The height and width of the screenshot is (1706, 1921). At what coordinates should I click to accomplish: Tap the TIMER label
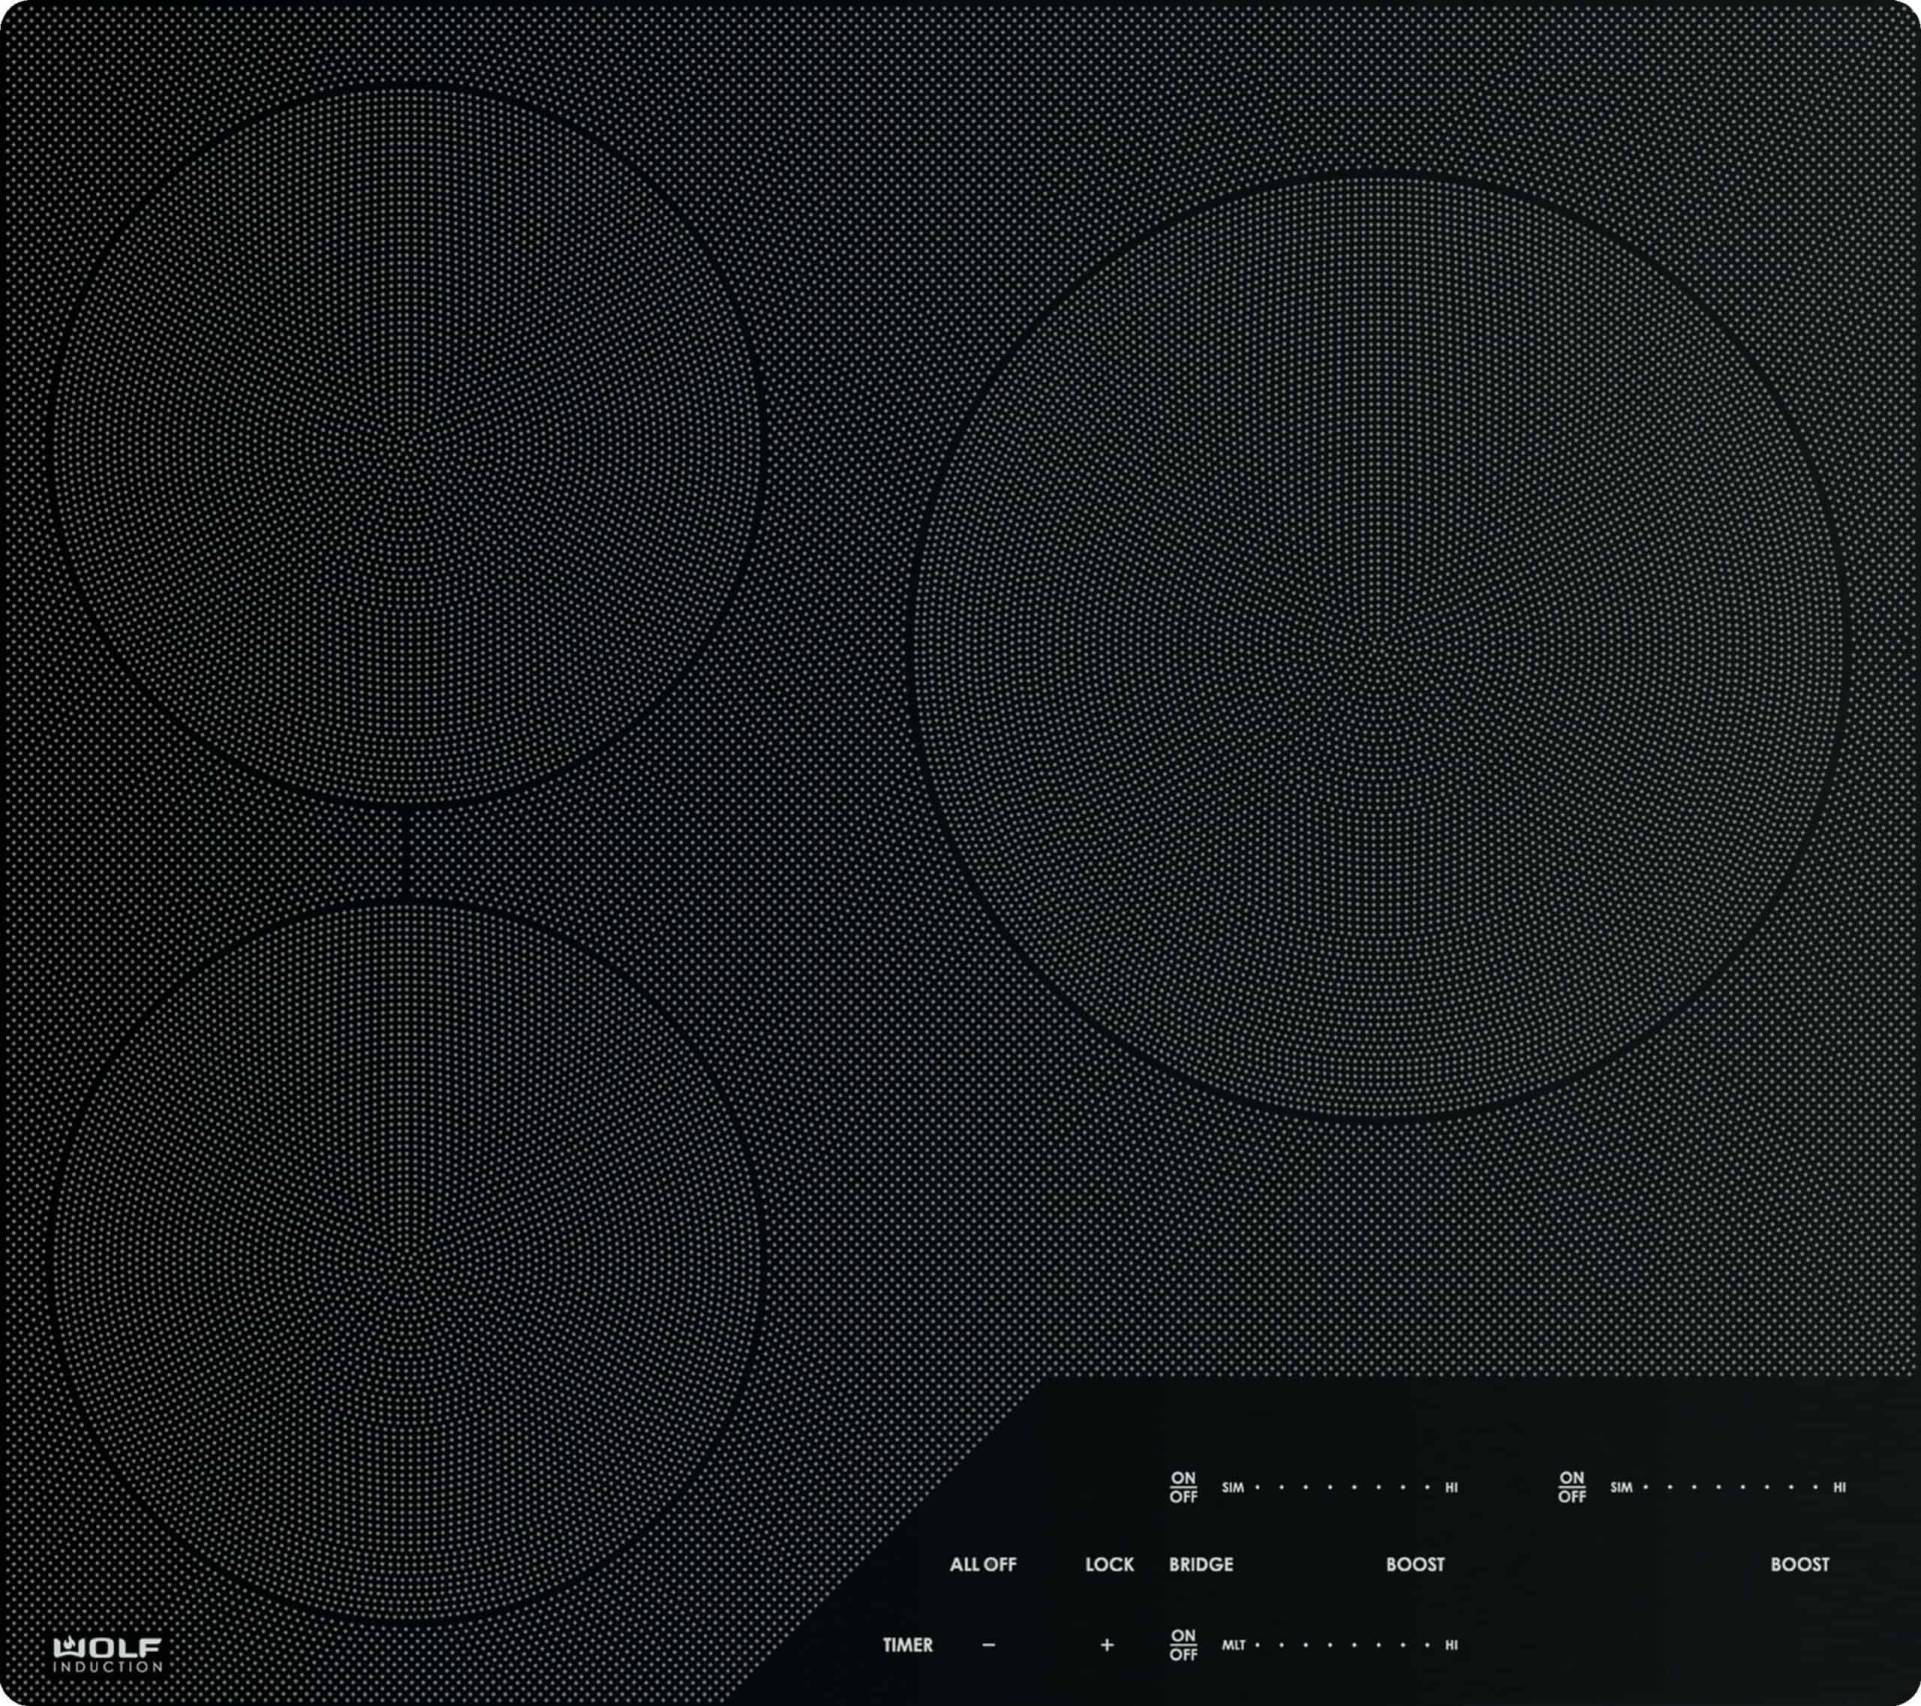click(907, 1644)
